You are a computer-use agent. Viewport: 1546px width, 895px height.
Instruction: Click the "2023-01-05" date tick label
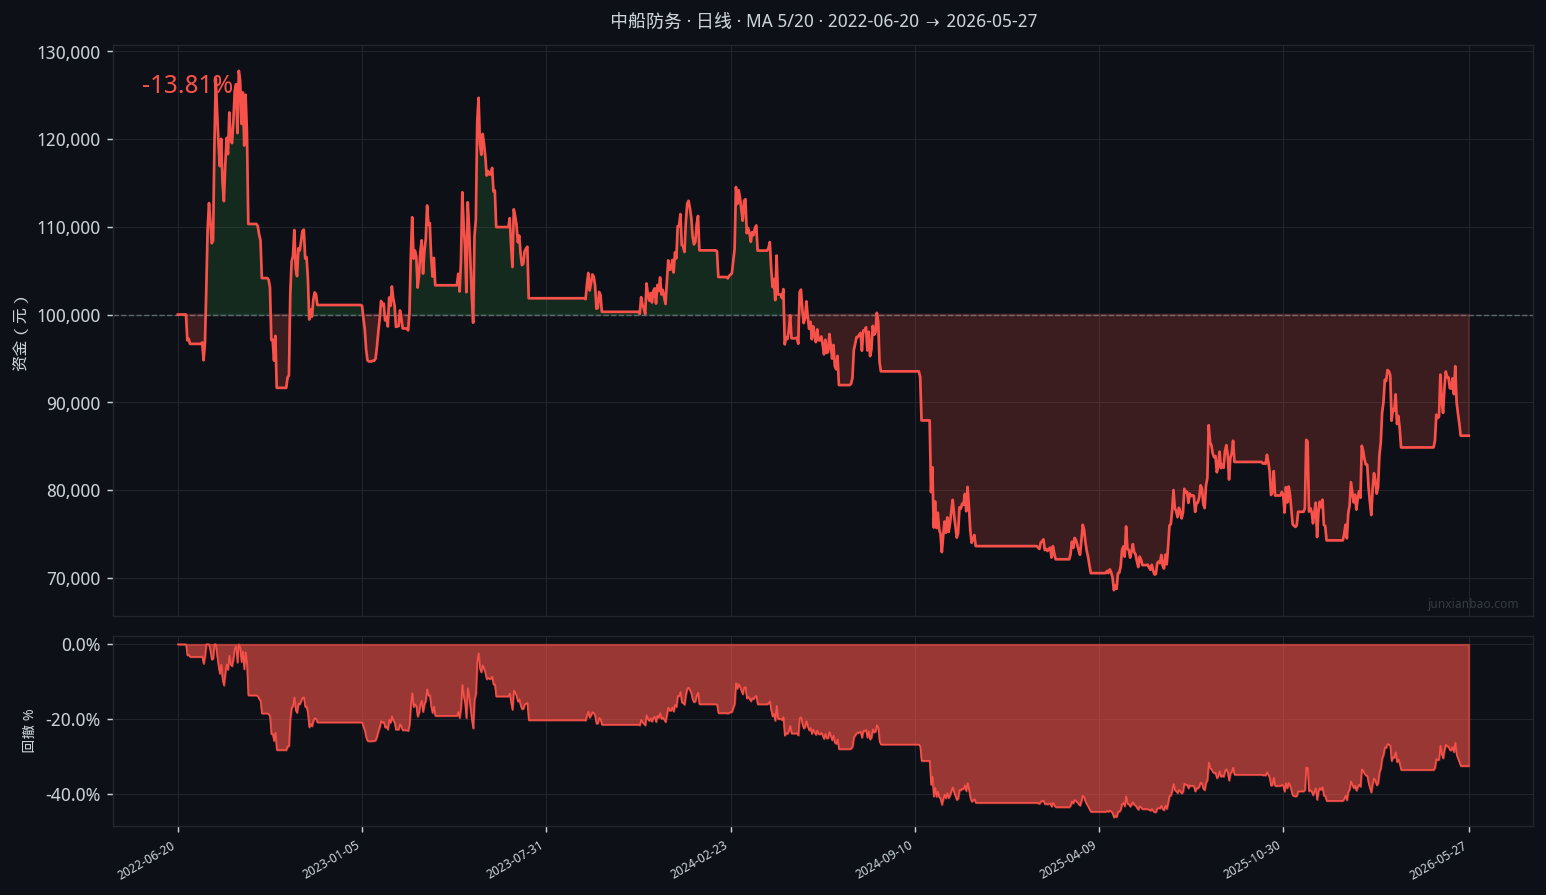pyautogui.click(x=331, y=860)
